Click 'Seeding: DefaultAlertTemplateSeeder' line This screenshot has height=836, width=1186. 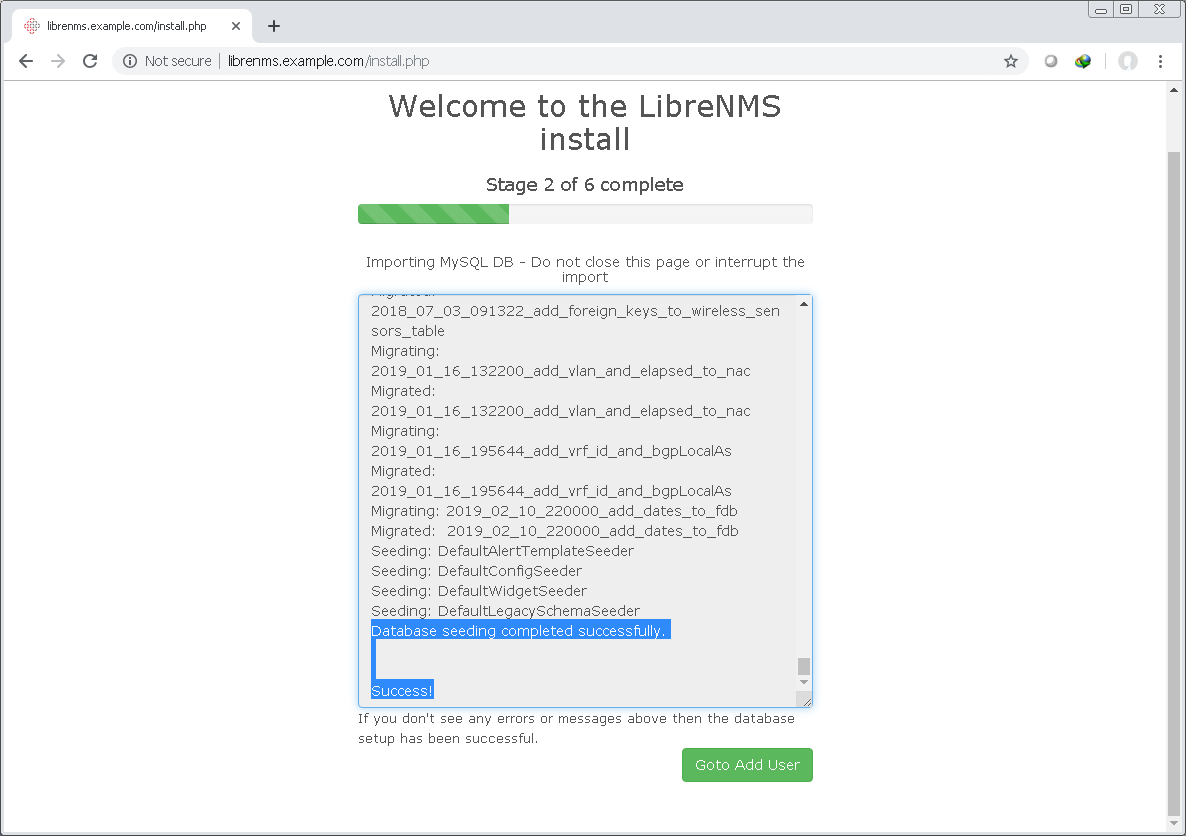(502, 551)
